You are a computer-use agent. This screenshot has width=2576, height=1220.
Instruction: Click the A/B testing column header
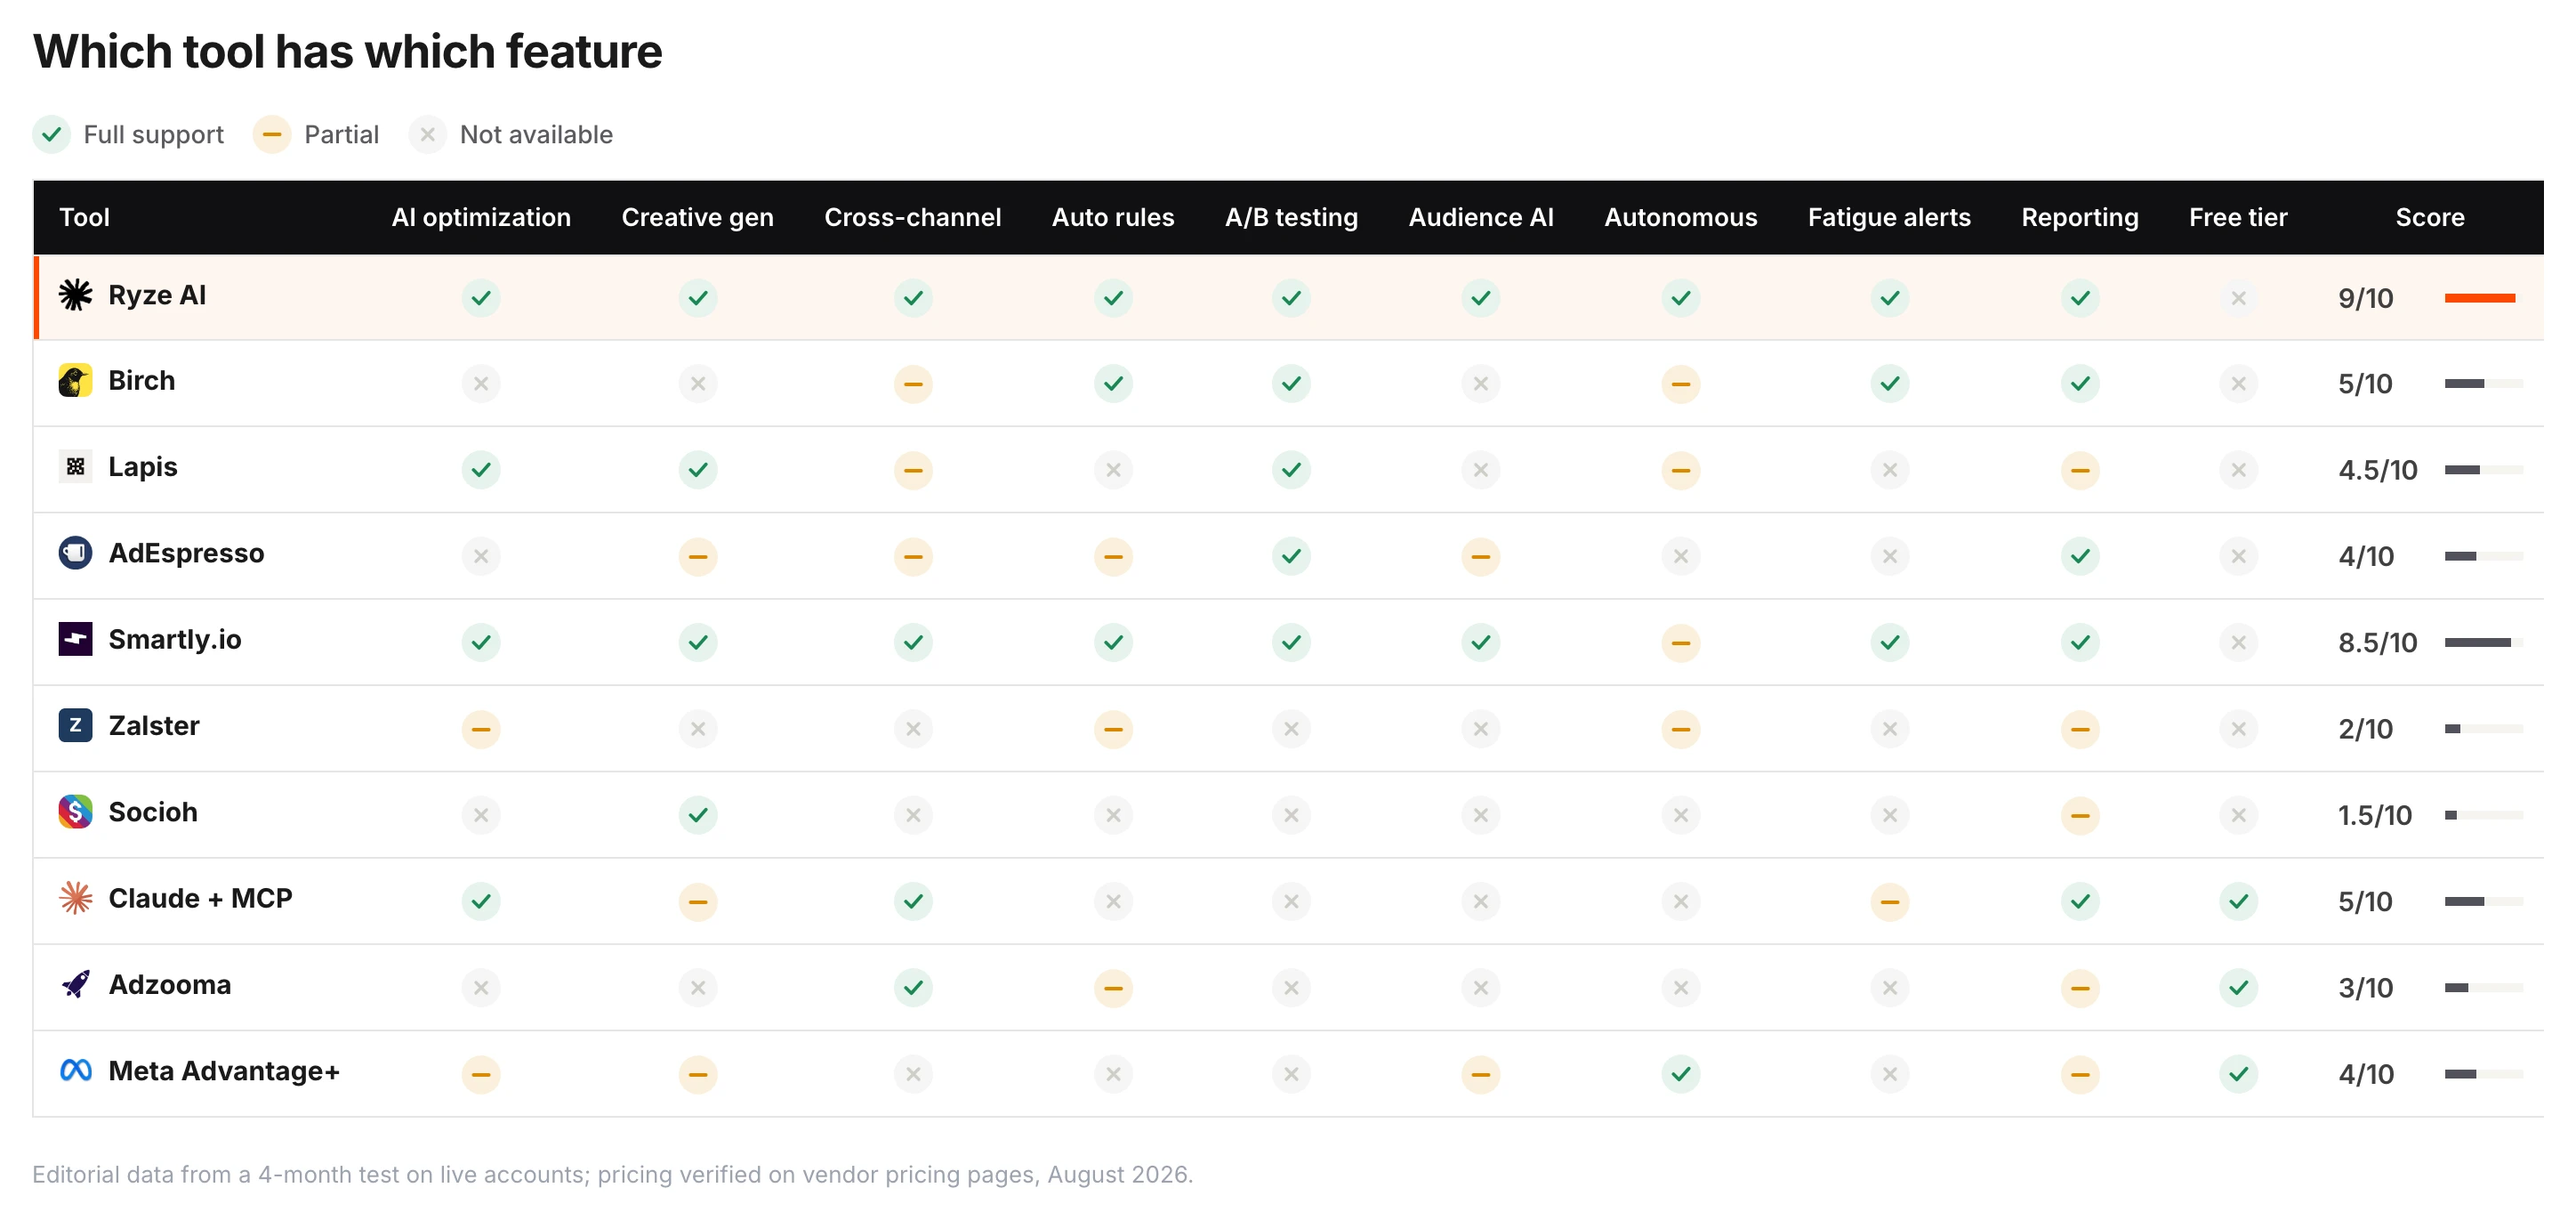tap(1291, 217)
